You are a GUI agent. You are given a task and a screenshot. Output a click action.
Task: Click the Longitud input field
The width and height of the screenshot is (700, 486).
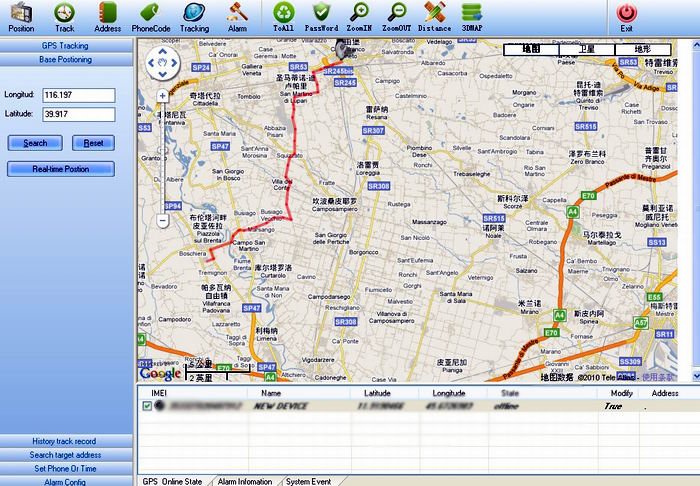[x=79, y=95]
